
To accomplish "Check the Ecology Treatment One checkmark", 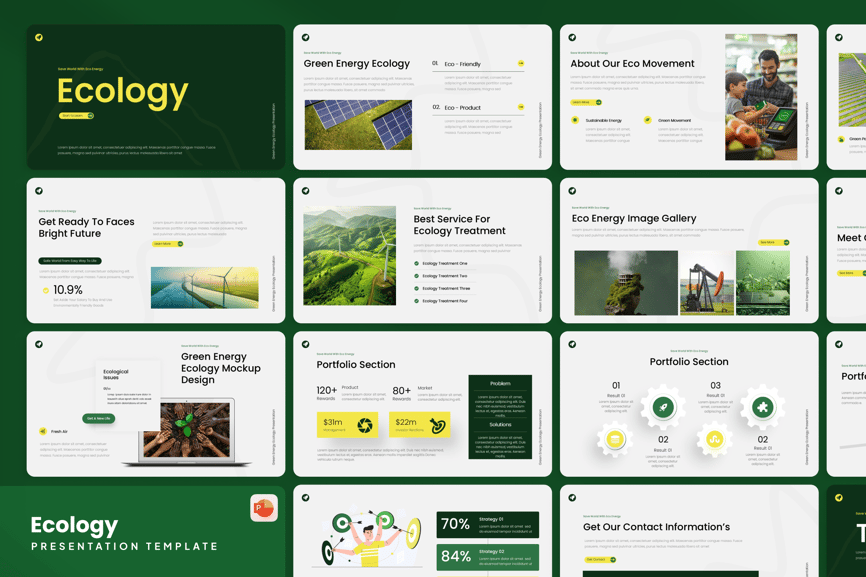I will point(416,264).
